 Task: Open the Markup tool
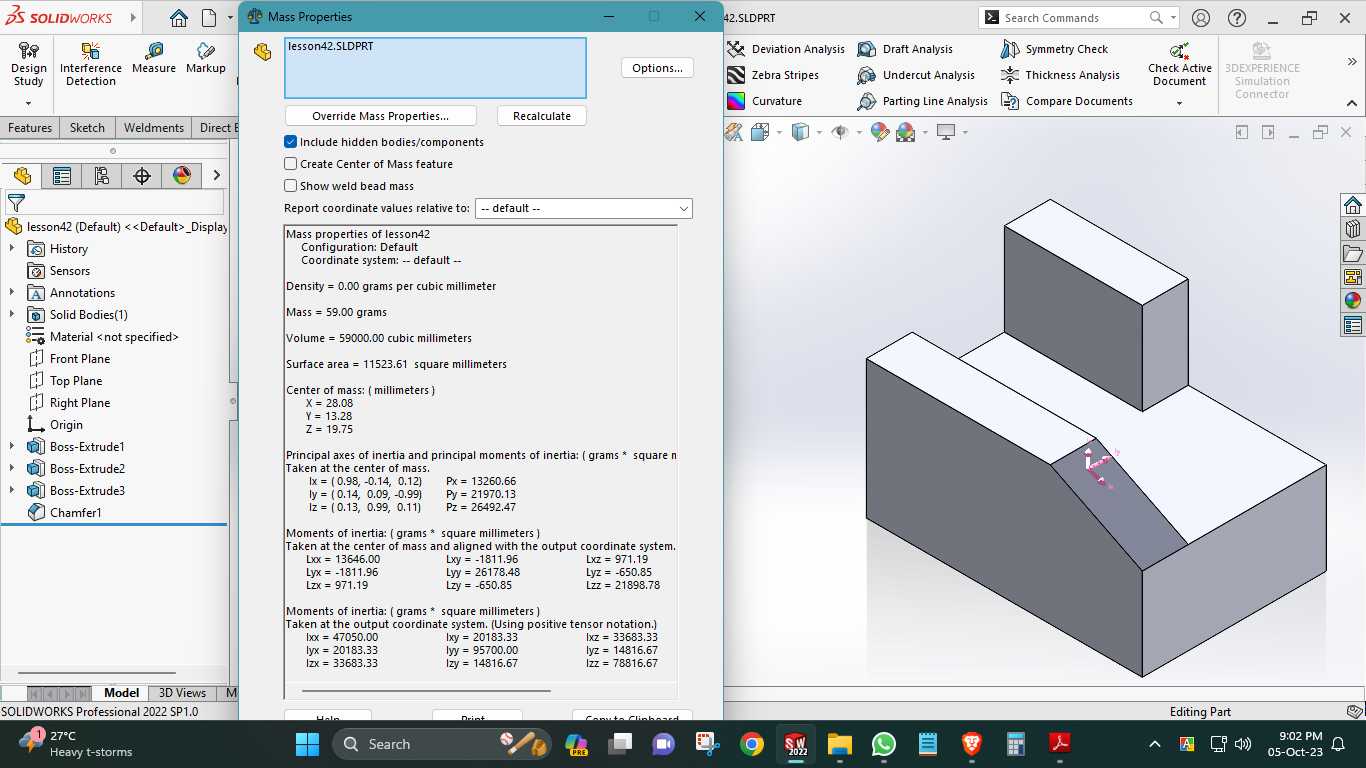point(206,58)
